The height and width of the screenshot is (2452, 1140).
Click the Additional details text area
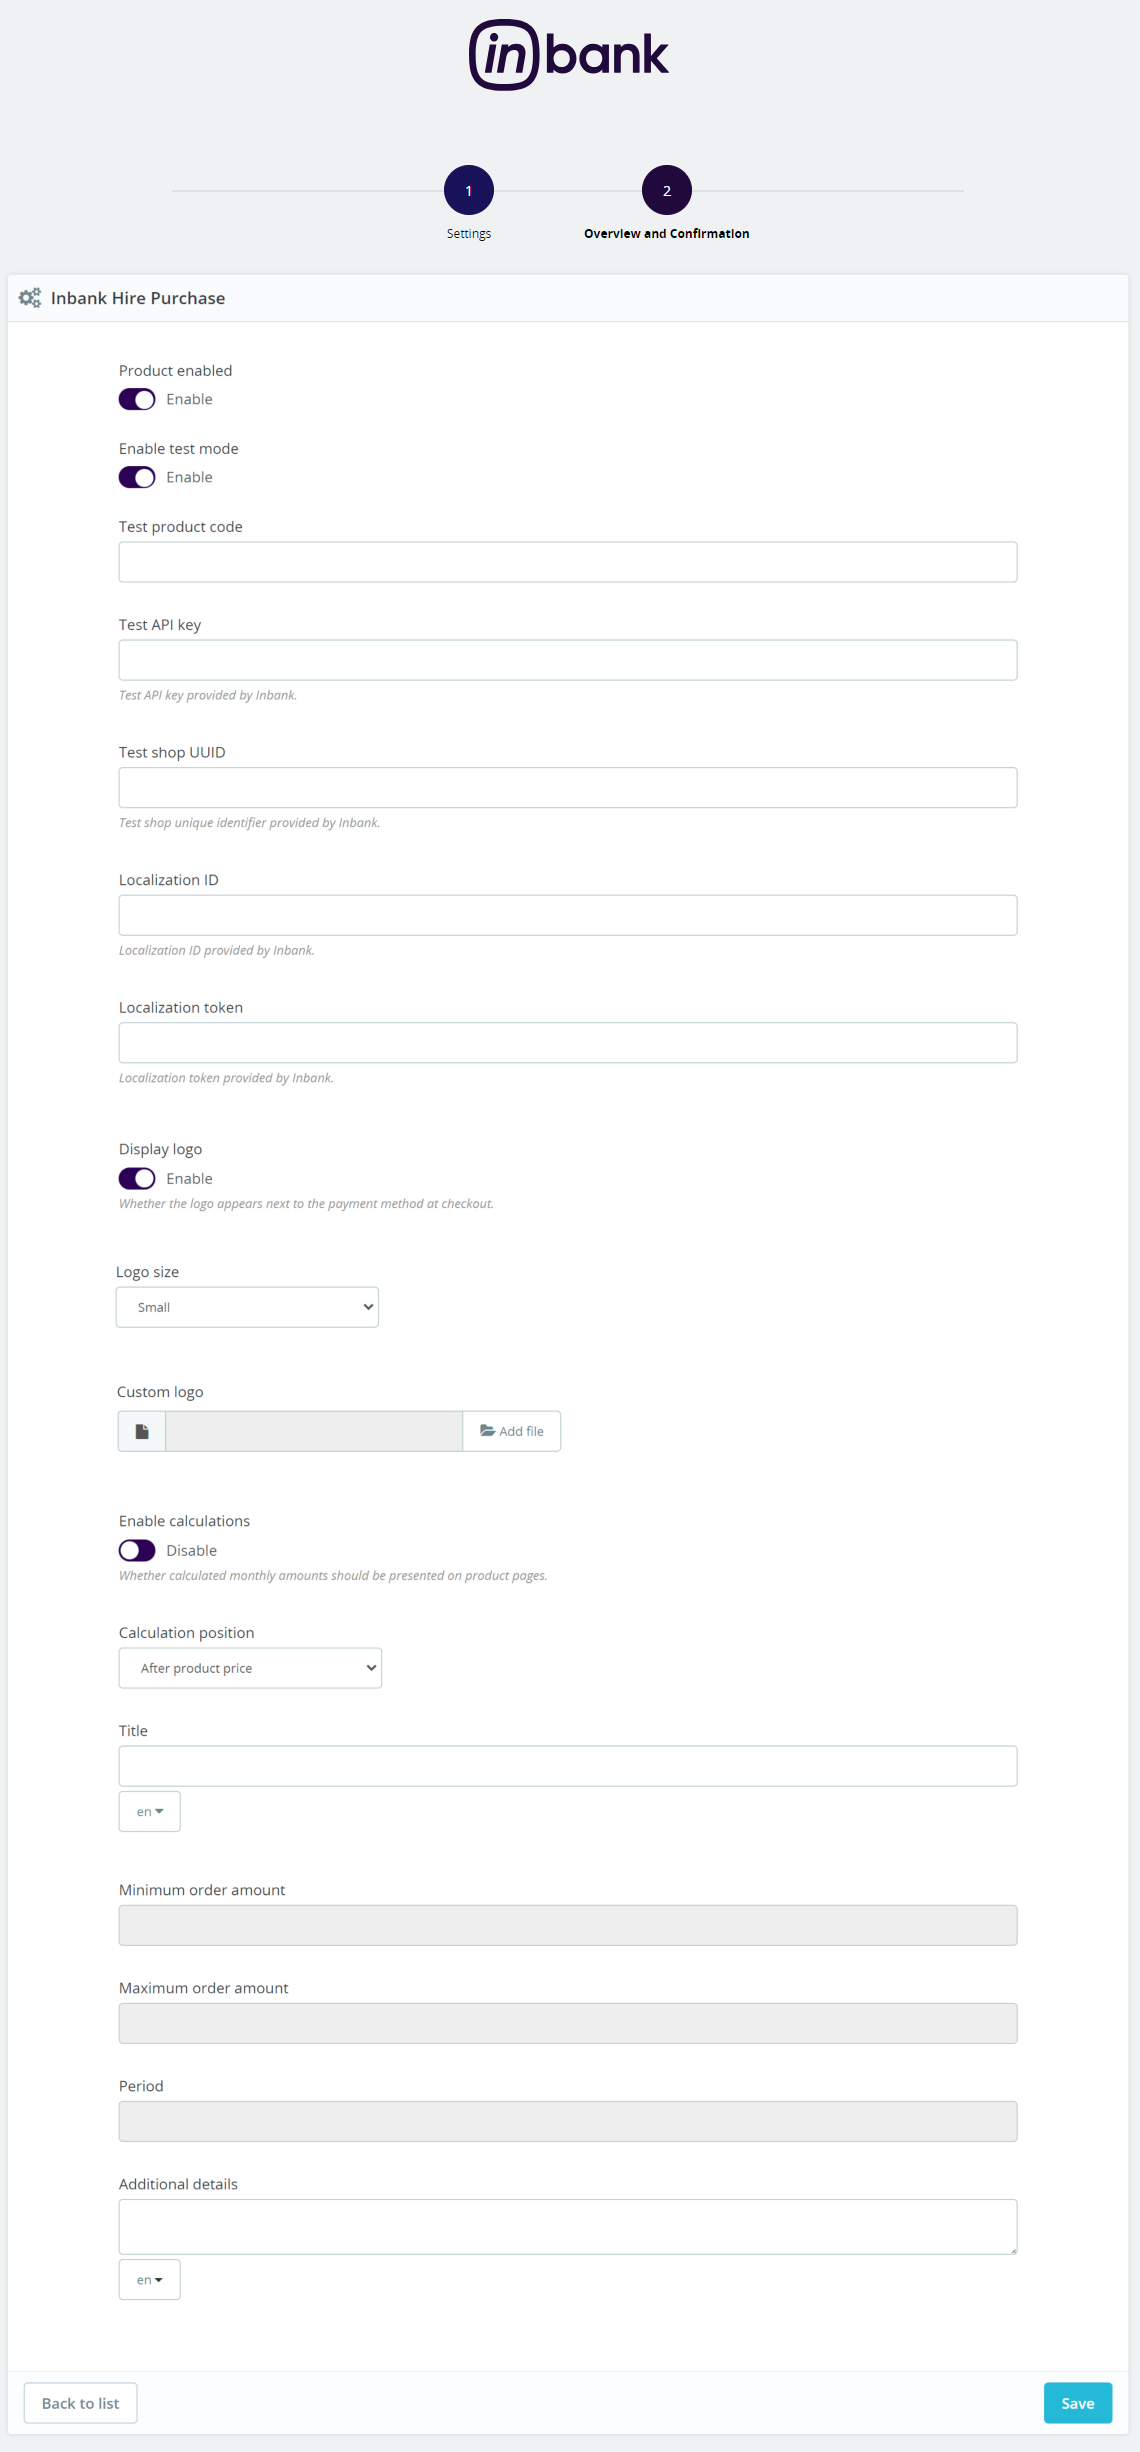coord(567,2226)
